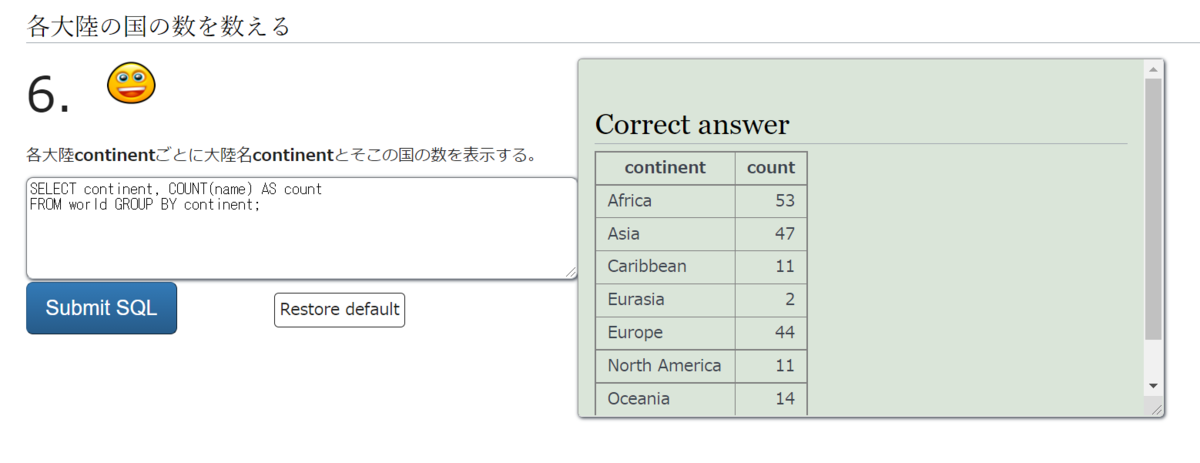Viewport: 1200px width, 463px height.
Task: Select the Asia table cell
Action: point(665,234)
